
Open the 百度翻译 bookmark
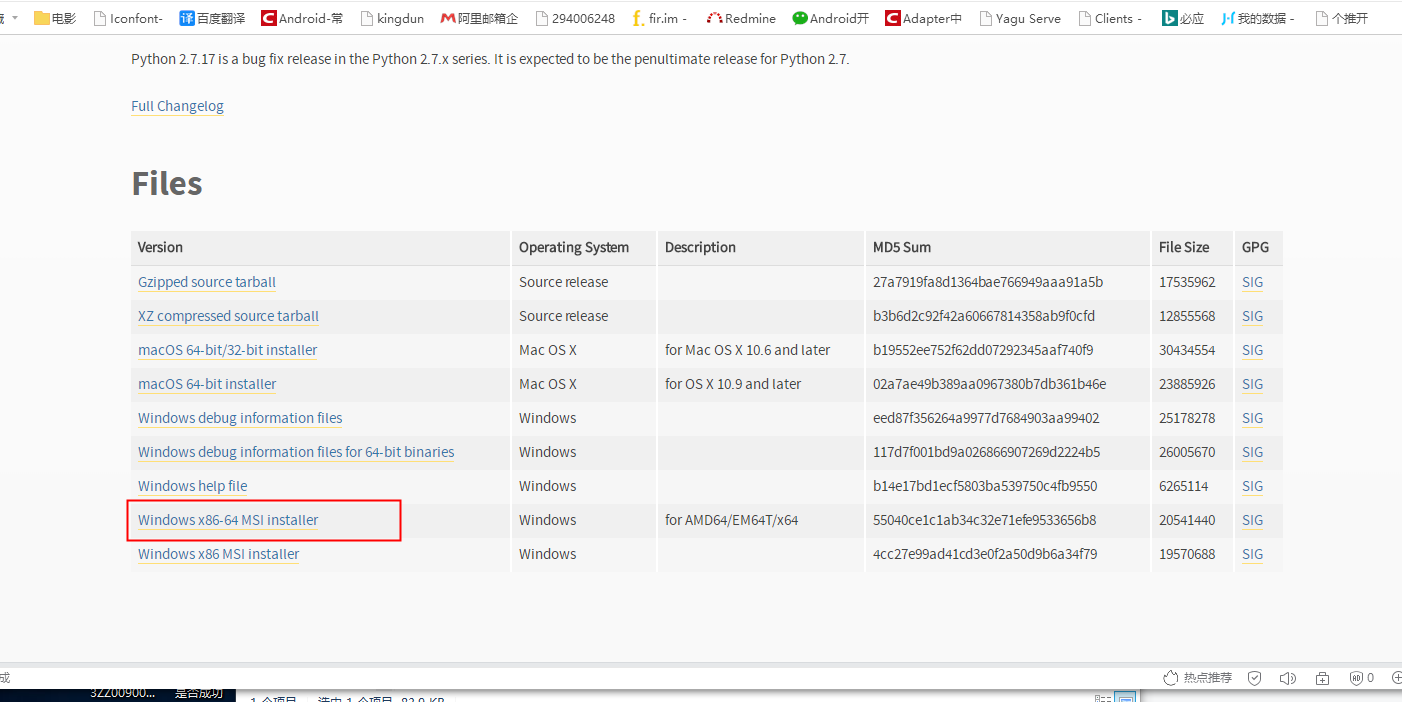(x=212, y=18)
